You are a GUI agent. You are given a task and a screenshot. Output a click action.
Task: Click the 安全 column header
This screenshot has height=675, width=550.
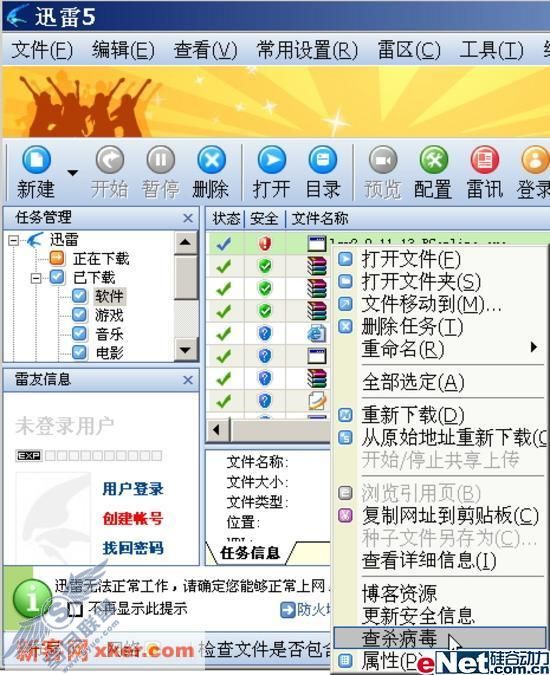pos(265,219)
